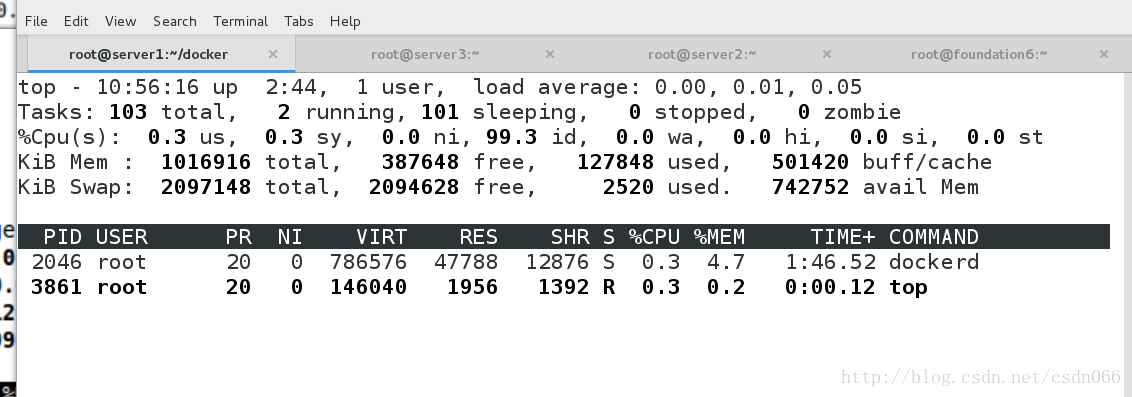
Task: Open the File menu
Action: (x=36, y=21)
